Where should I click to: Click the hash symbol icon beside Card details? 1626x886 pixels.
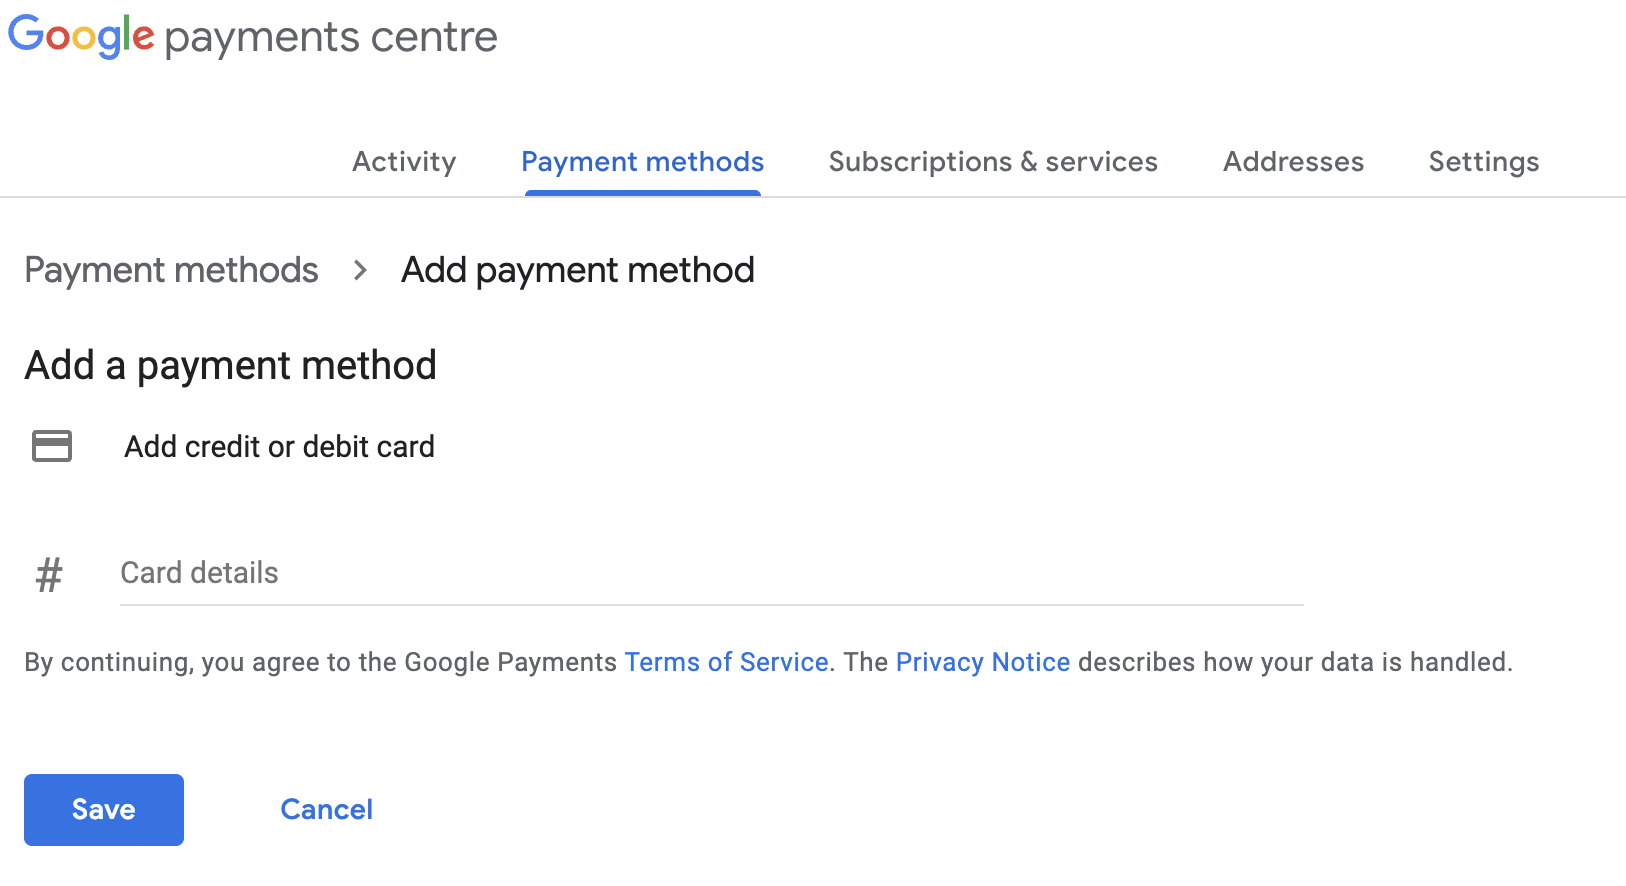click(49, 575)
